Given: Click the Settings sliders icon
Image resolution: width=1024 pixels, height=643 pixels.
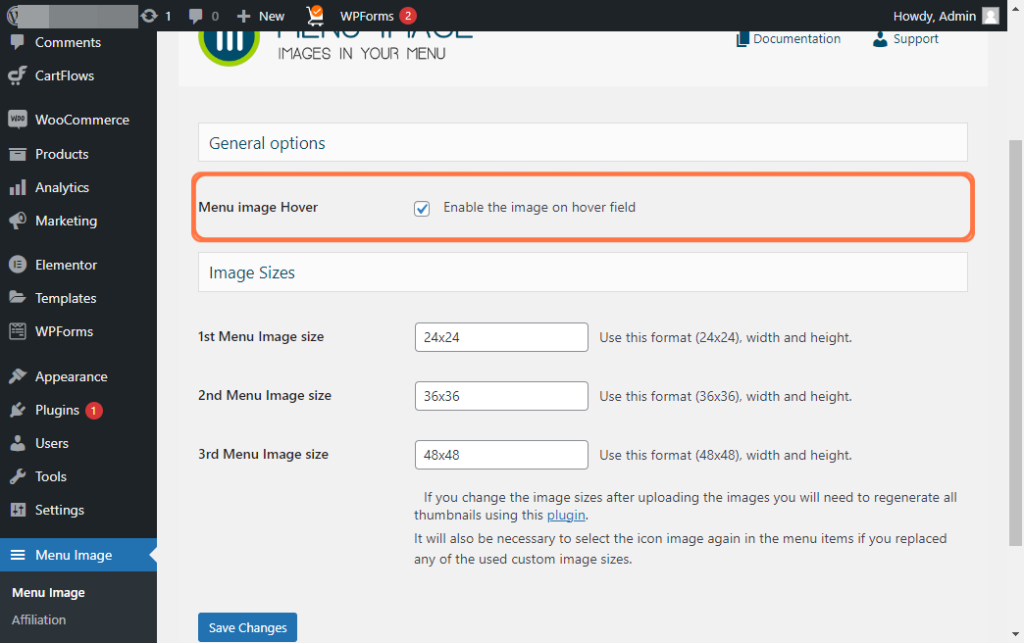Looking at the screenshot, I should [x=18, y=510].
